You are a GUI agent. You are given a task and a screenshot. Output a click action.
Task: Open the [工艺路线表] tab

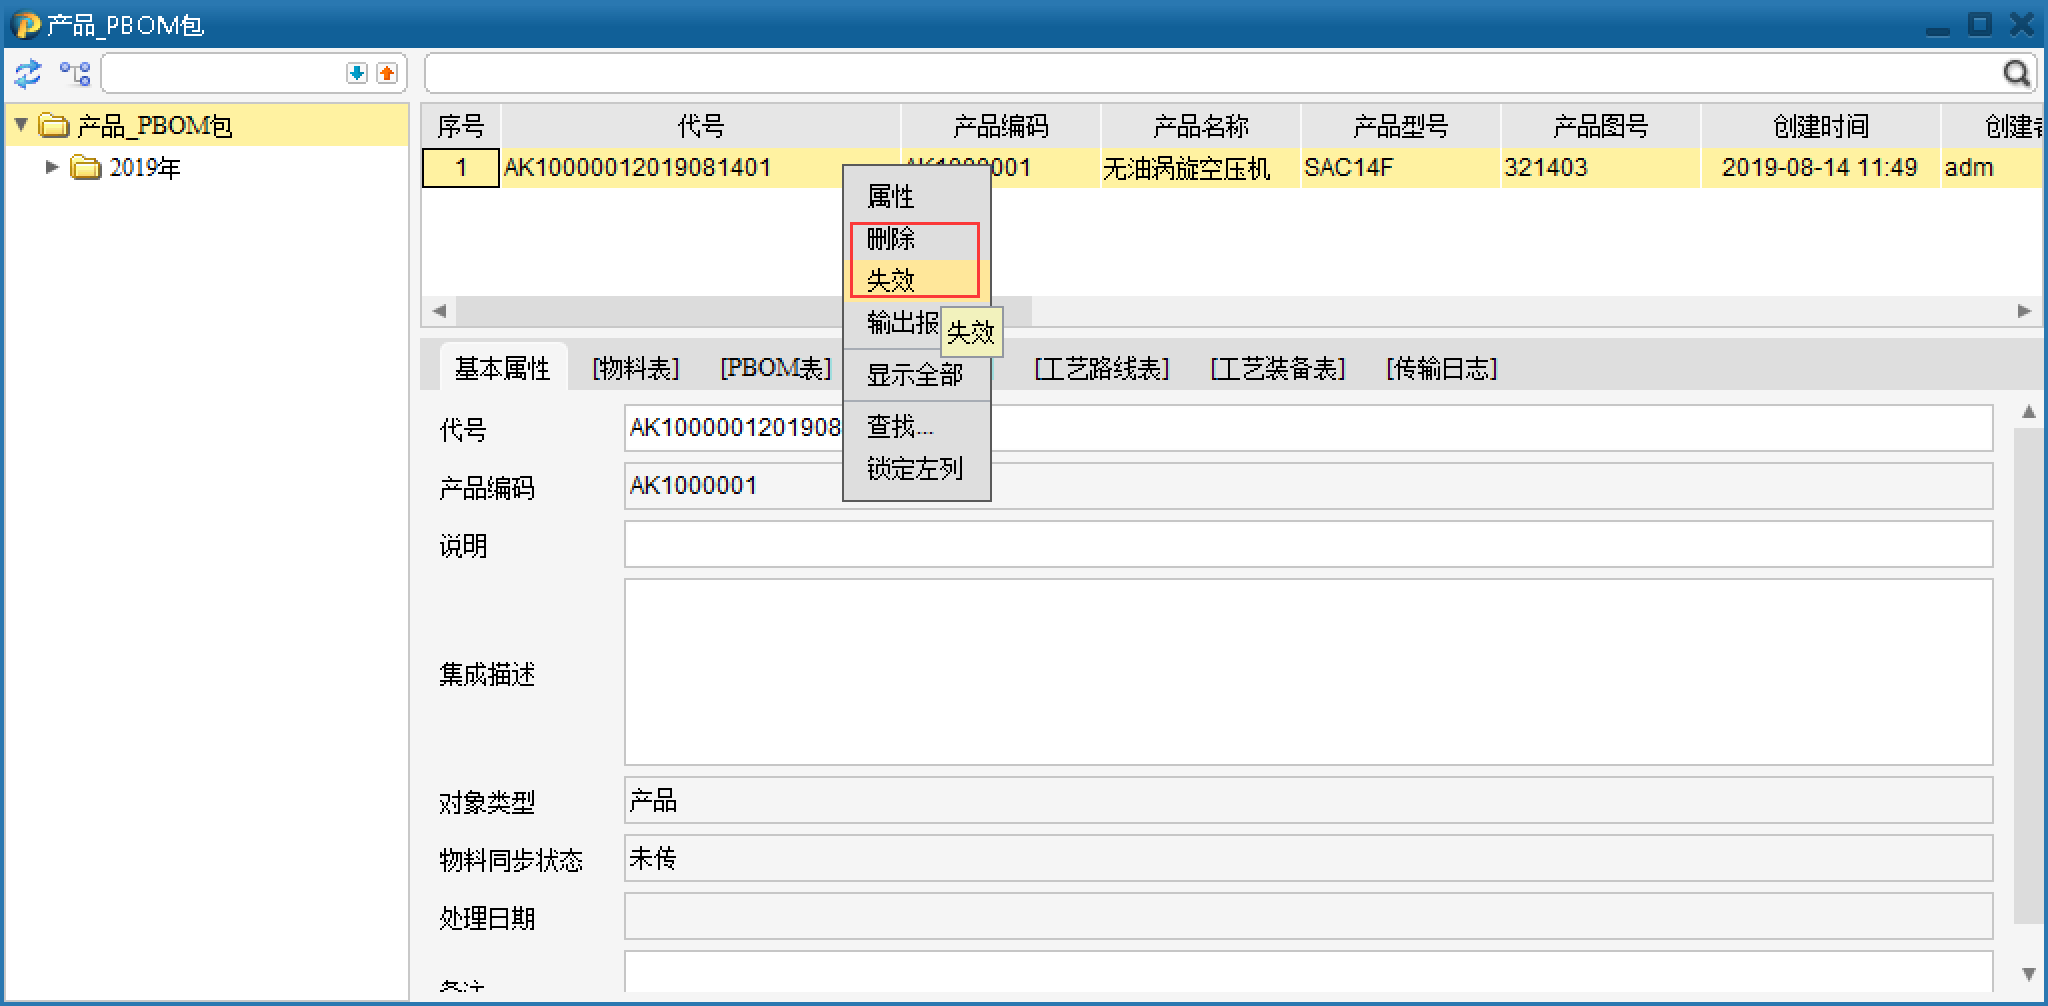click(1102, 369)
